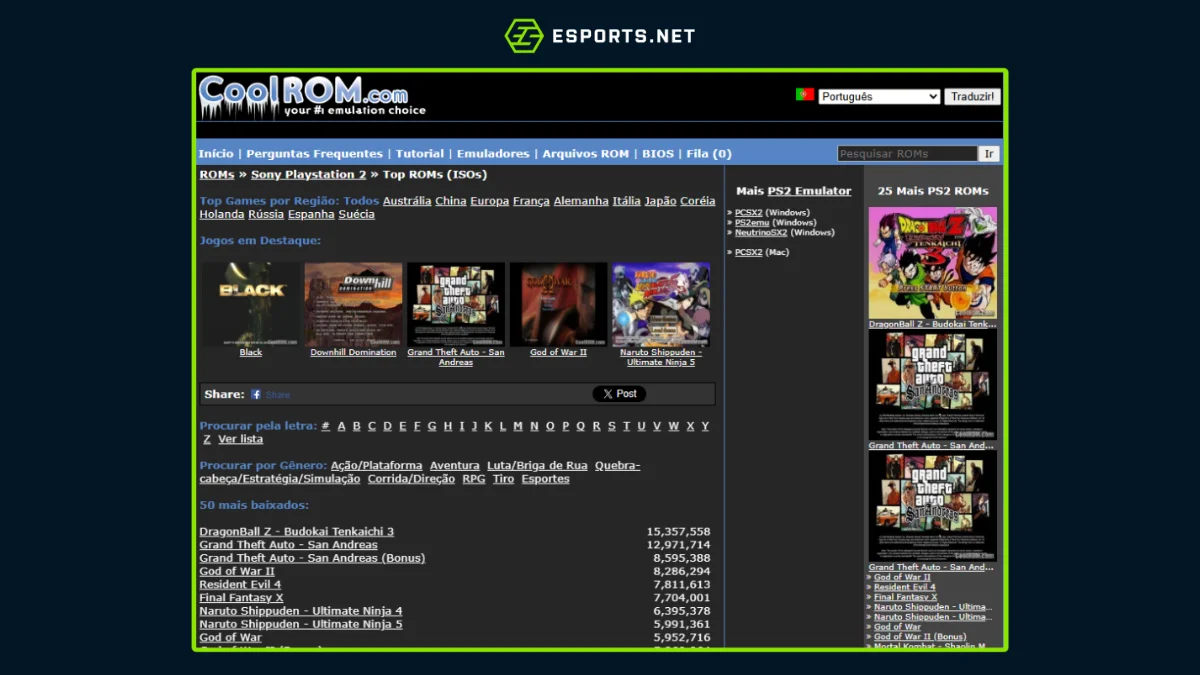This screenshot has width=1200, height=675.
Task: Select the BIOS navigation item
Action: [x=658, y=153]
